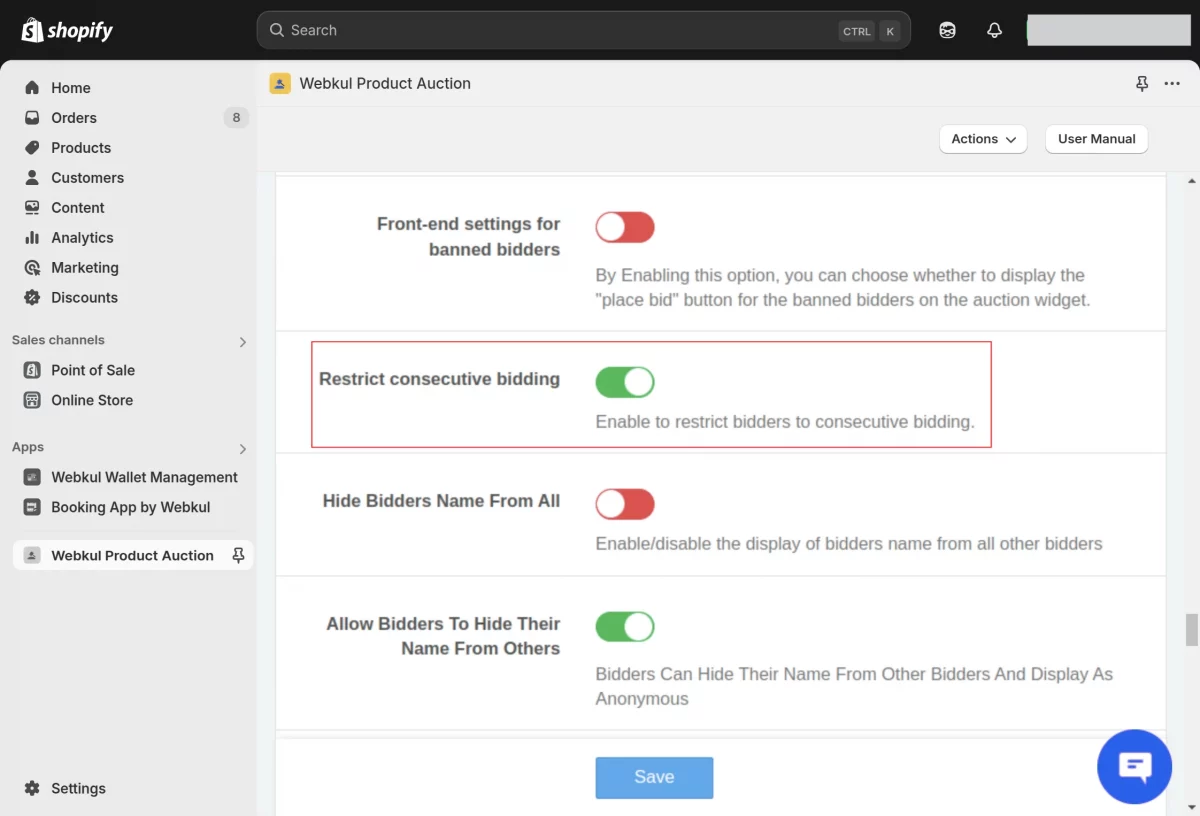Screen dimensions: 1200x816
Task: Open the Actions dropdown
Action: pos(982,139)
